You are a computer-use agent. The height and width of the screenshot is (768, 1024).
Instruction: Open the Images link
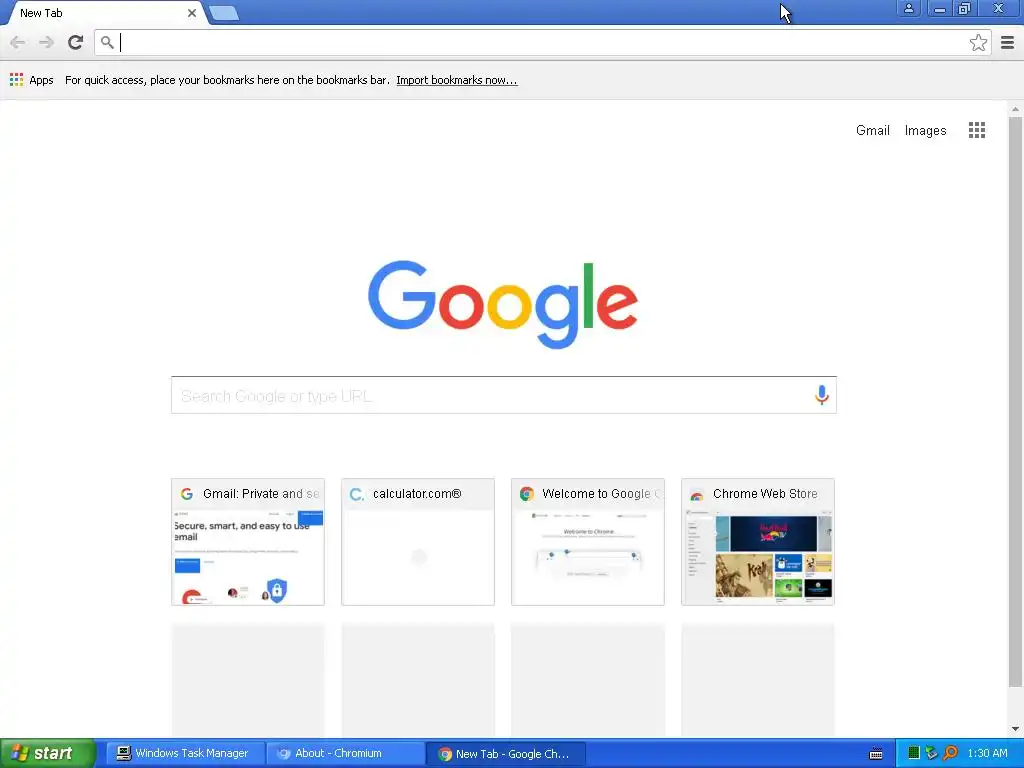[x=925, y=130]
